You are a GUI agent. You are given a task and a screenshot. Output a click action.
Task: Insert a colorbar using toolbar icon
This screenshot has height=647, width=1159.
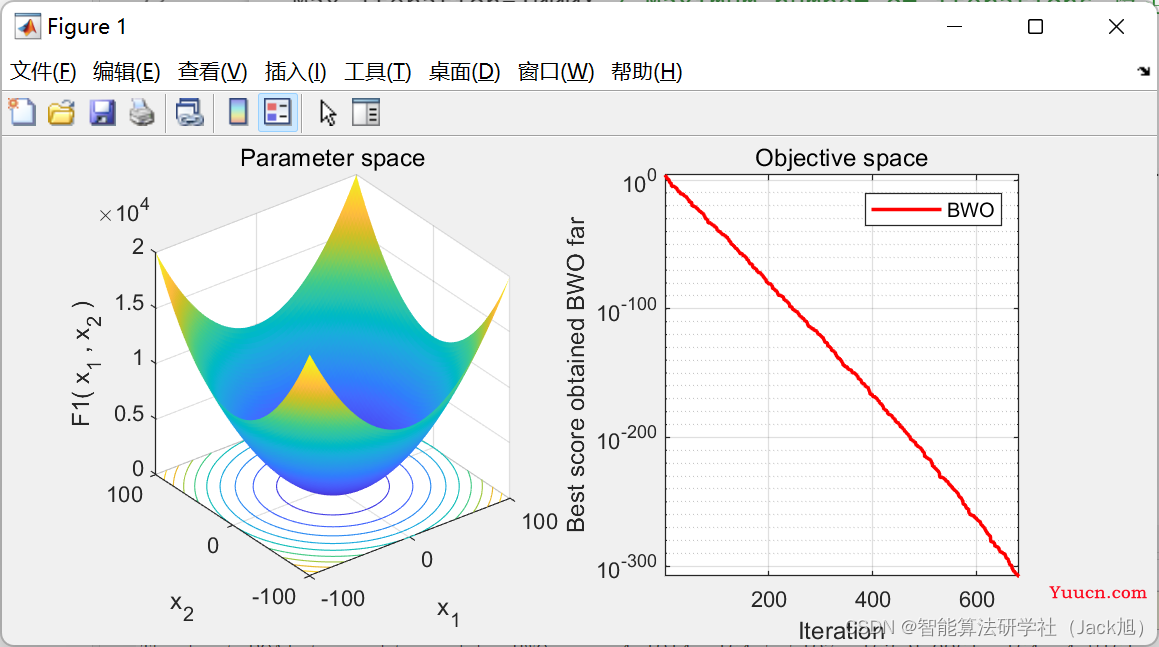[238, 112]
